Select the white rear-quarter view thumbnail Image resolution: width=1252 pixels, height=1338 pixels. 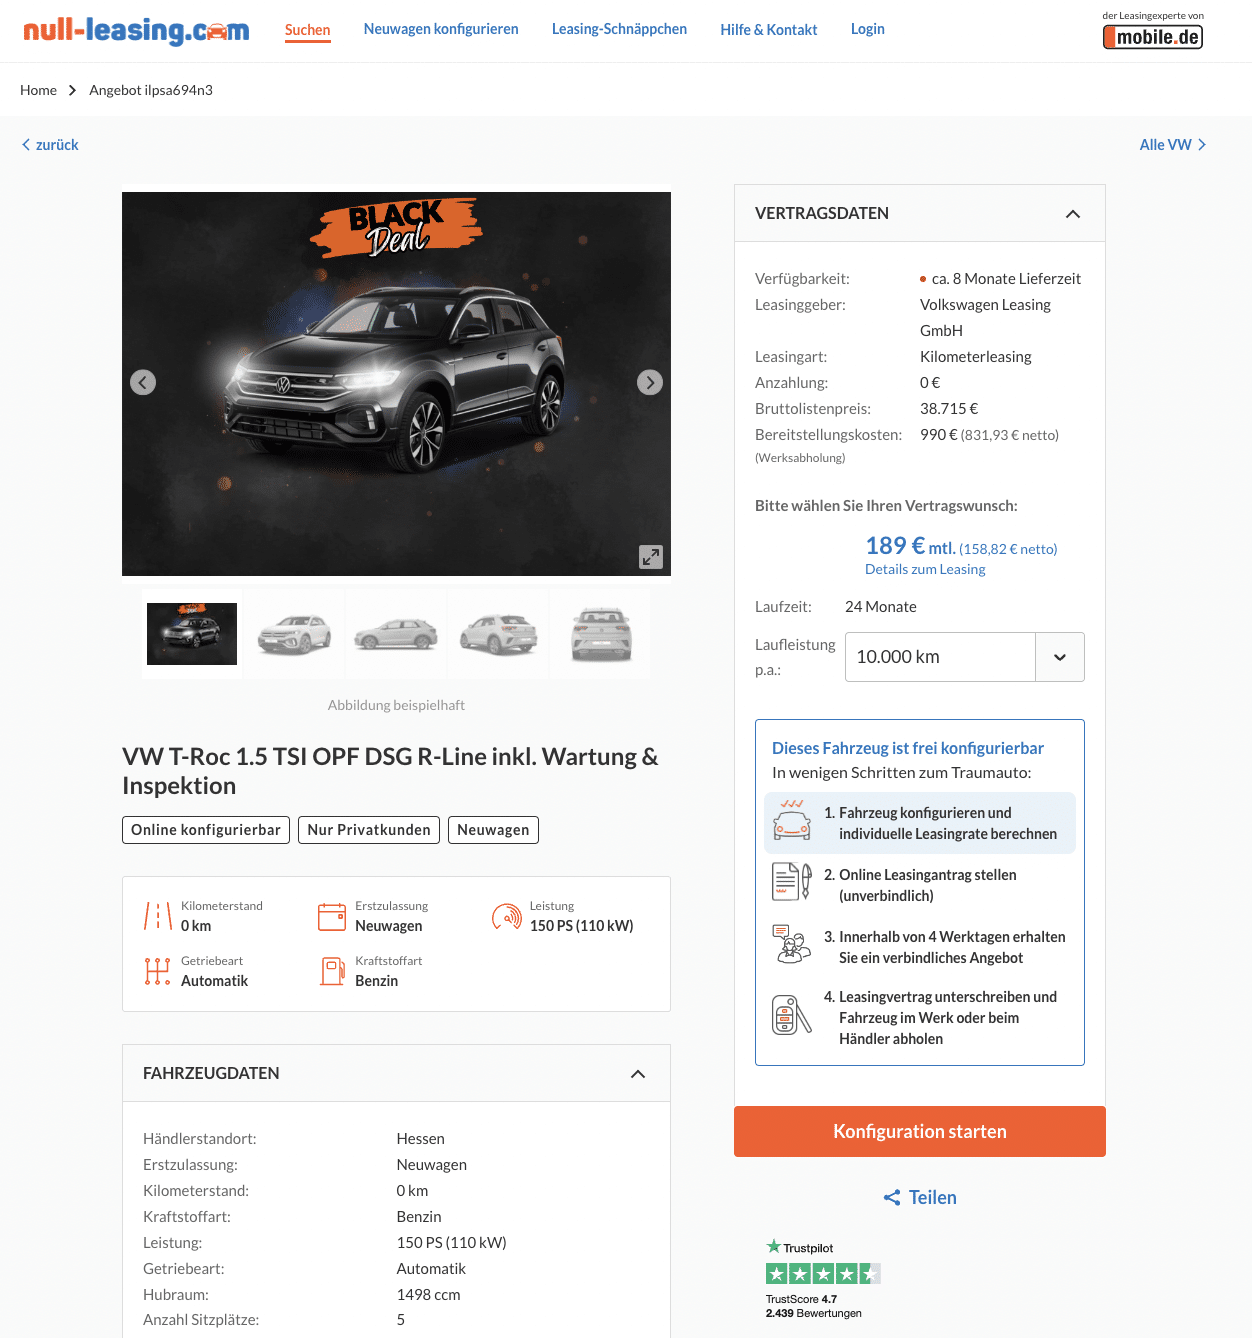(498, 634)
